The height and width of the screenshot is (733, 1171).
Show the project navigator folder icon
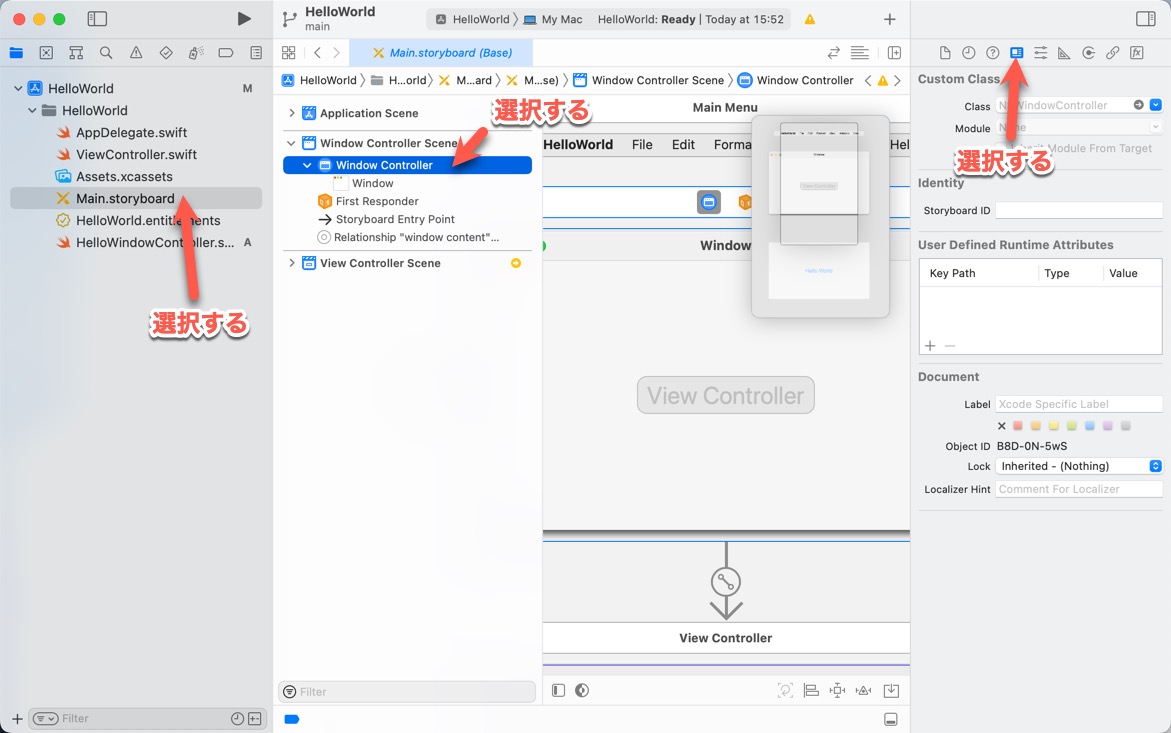pyautogui.click(x=16, y=52)
